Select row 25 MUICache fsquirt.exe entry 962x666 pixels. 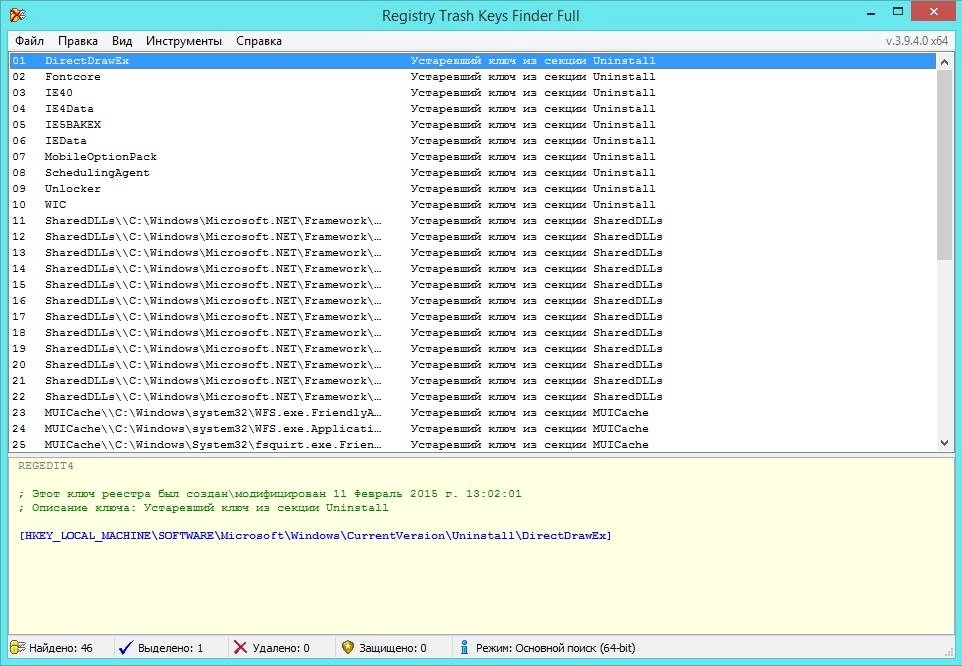(472, 445)
